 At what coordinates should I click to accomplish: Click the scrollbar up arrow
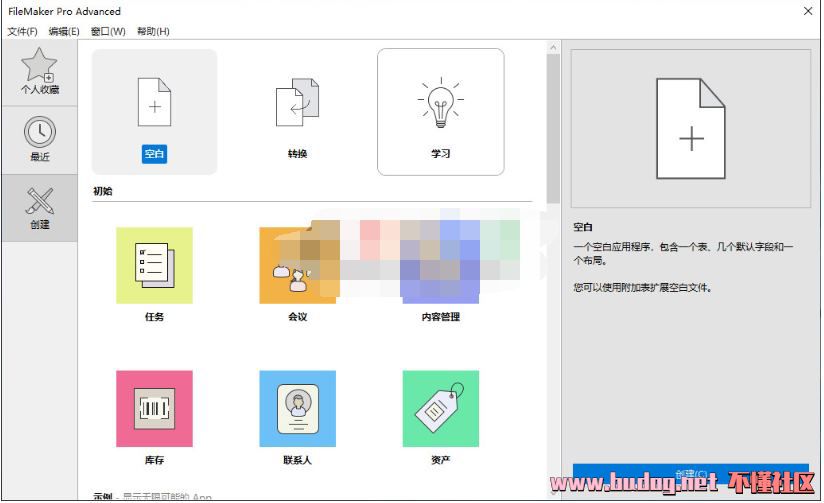(553, 47)
